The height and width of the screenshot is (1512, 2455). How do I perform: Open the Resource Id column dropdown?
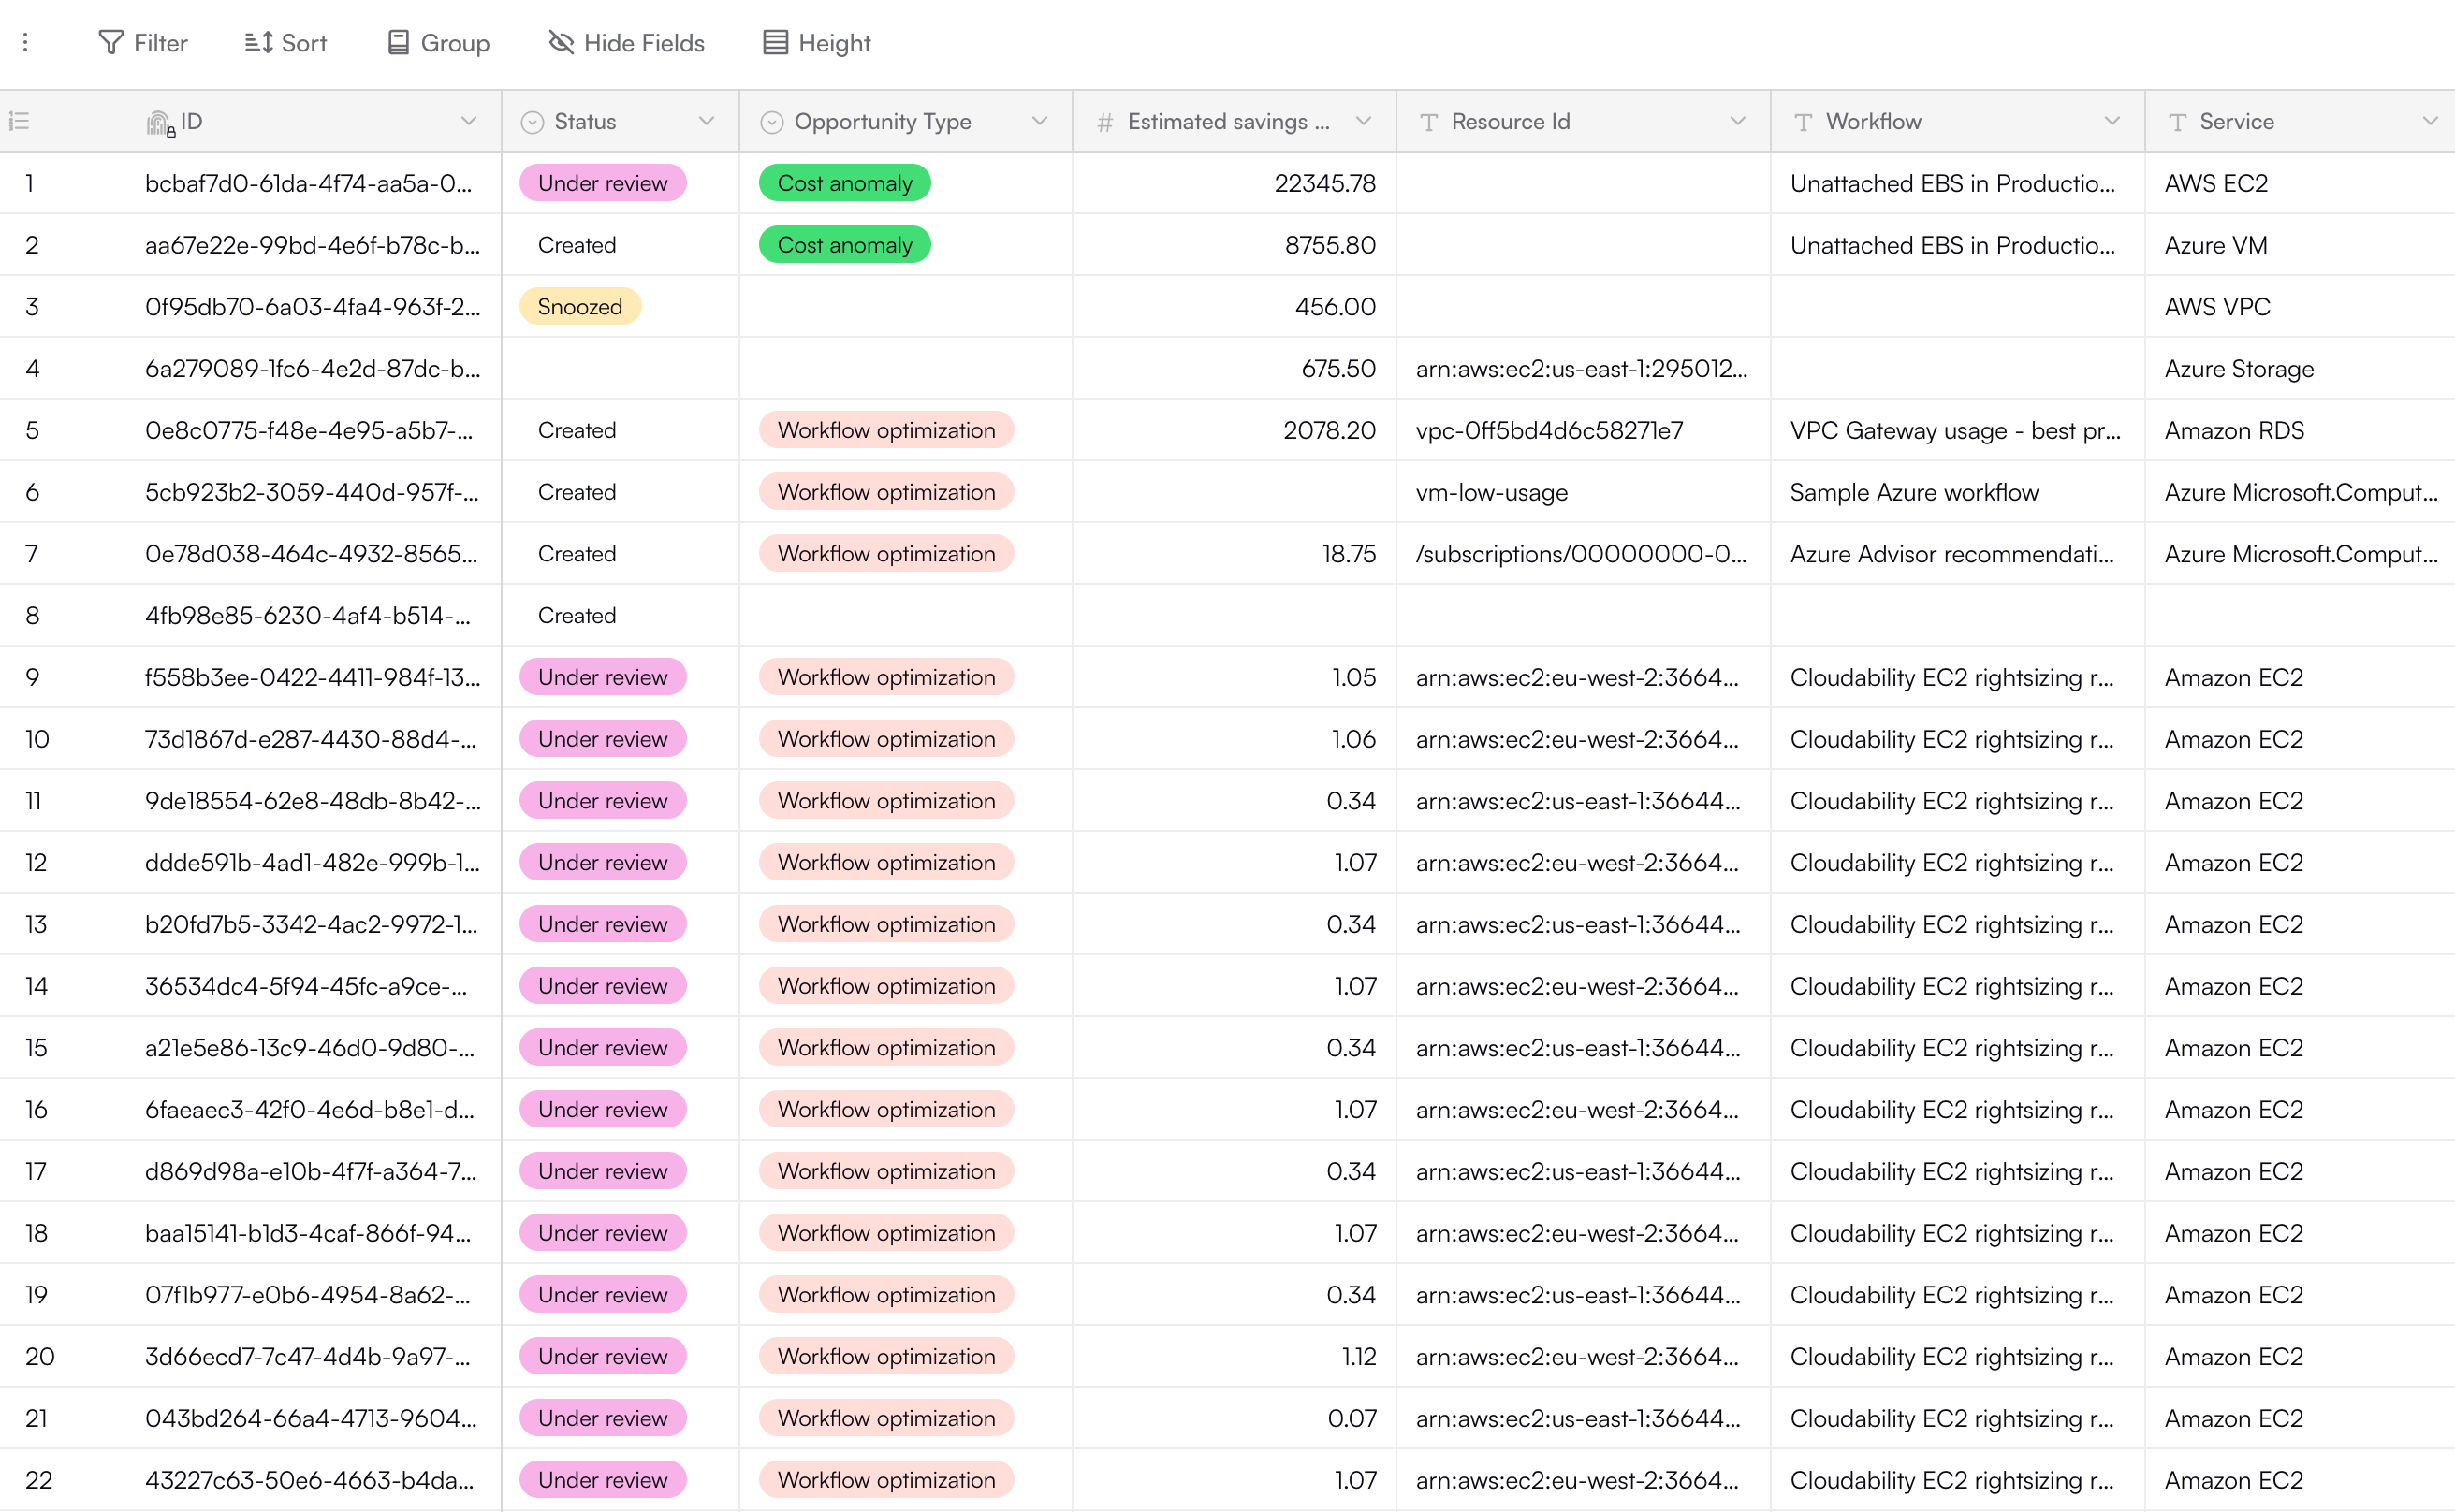pyautogui.click(x=1738, y=122)
